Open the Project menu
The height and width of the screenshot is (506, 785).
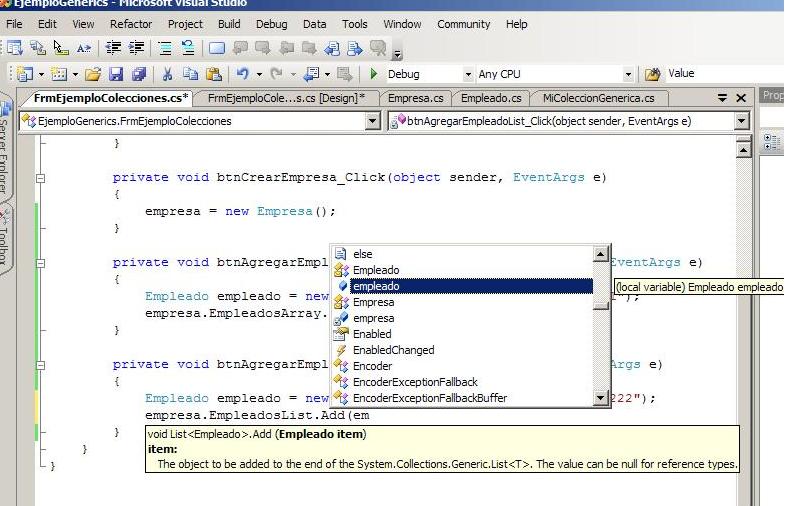point(185,24)
